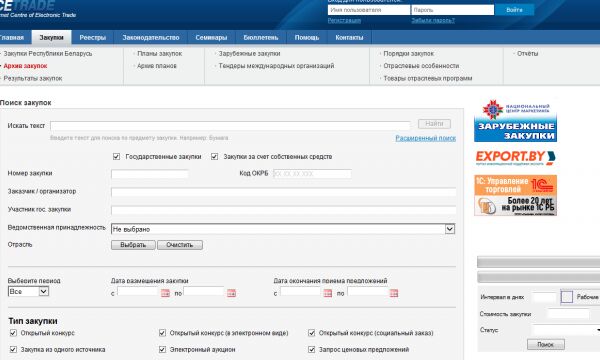Open Выберите период dropdown
The image size is (600, 360).
click(29, 292)
